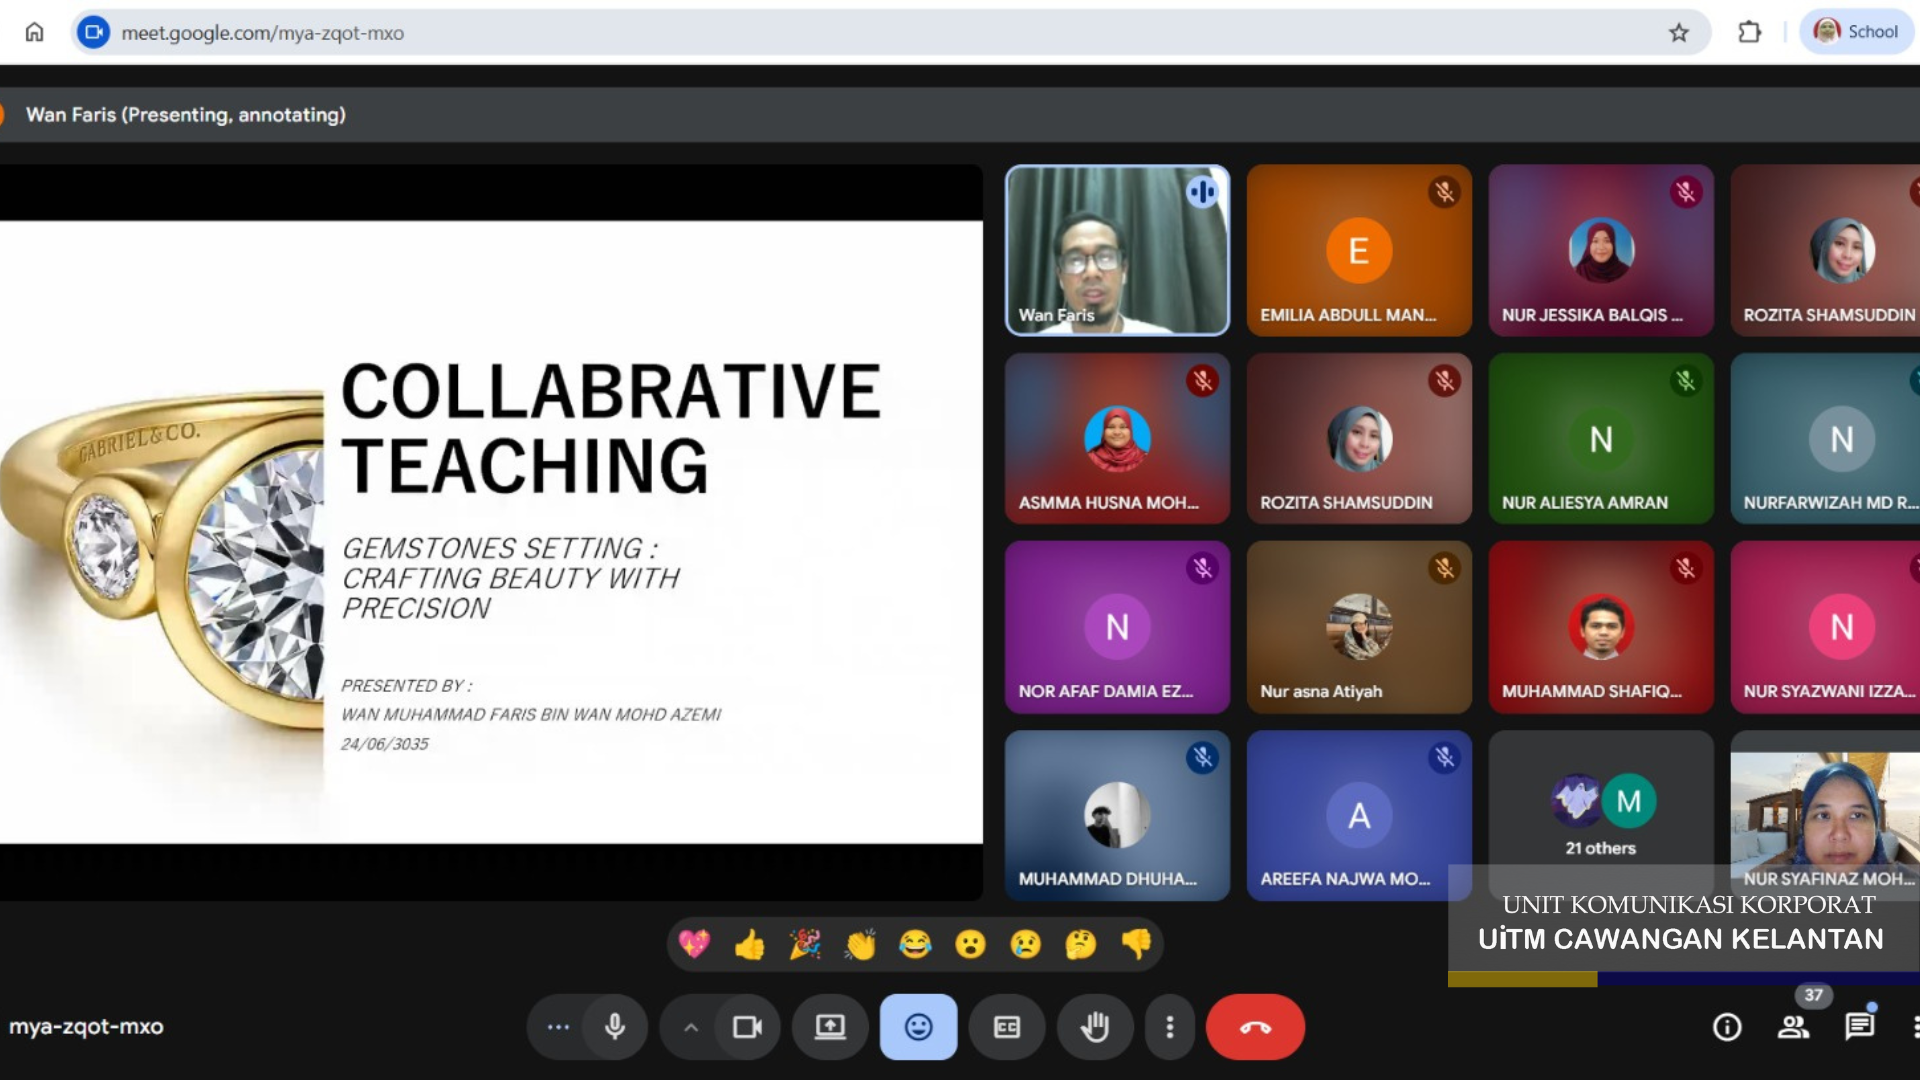Click the camera site info icon in the address bar
This screenshot has height=1080, width=1920.
tap(93, 32)
